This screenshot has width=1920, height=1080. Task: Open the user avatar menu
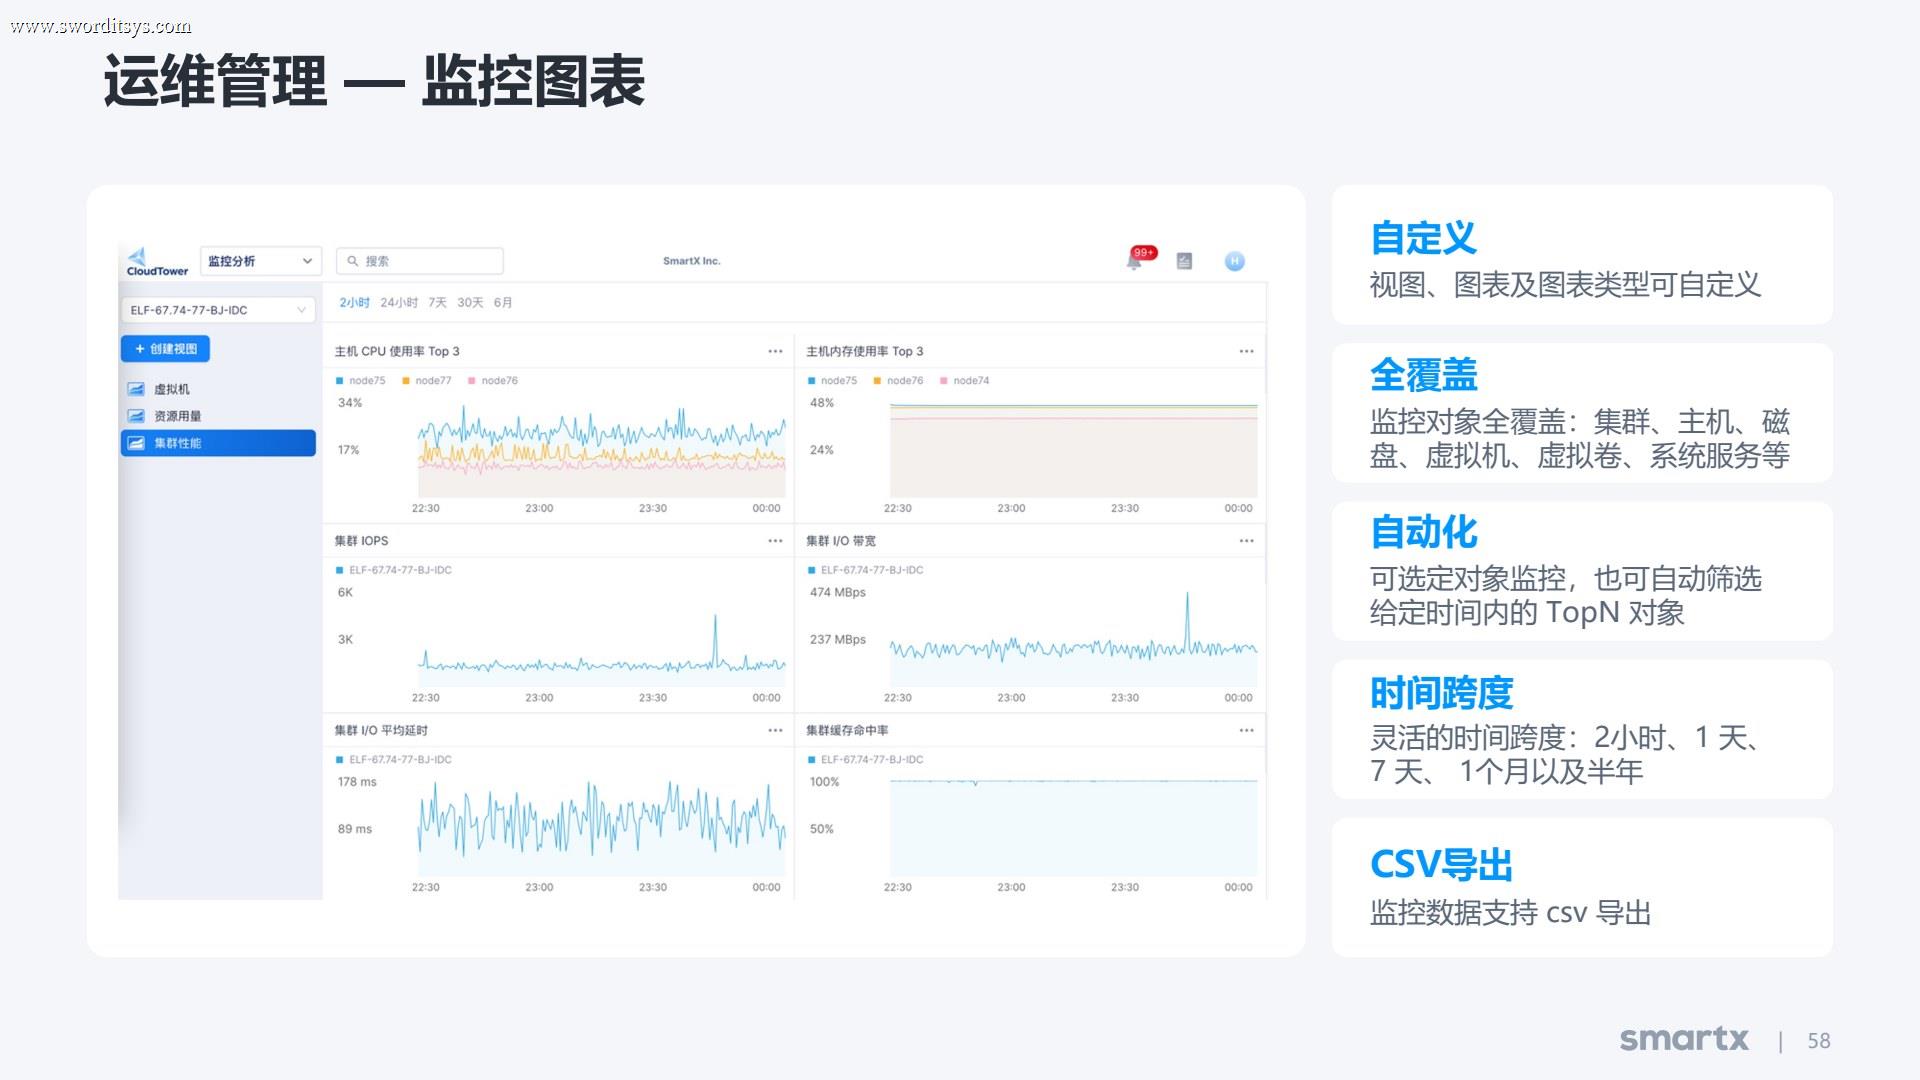click(x=1235, y=261)
